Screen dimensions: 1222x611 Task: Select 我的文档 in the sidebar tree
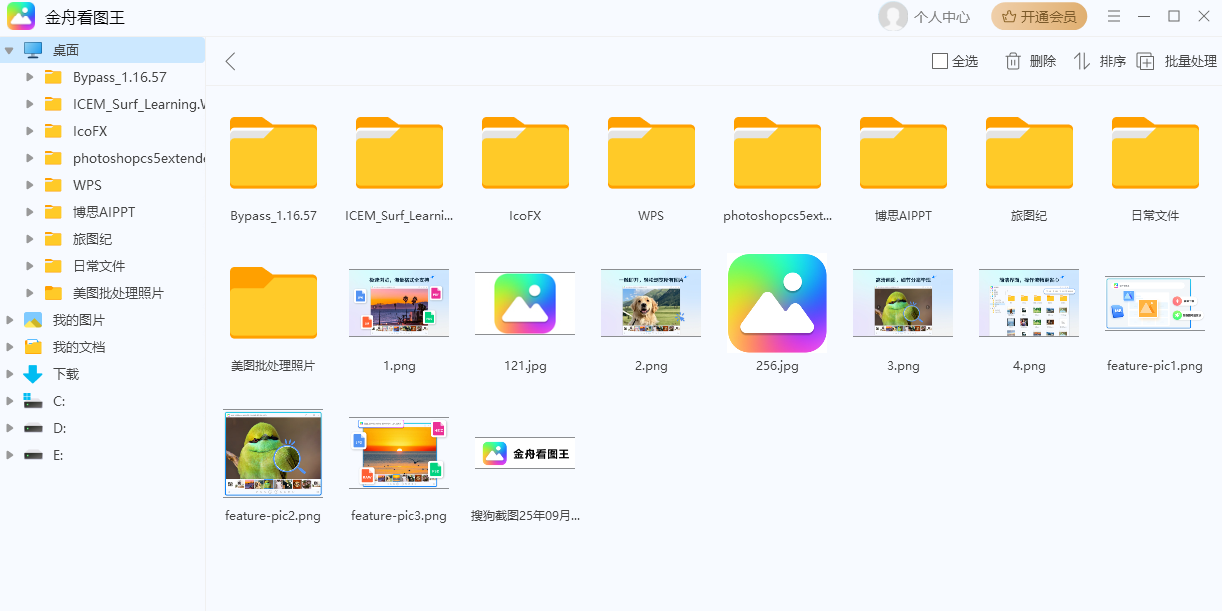[x=78, y=347]
